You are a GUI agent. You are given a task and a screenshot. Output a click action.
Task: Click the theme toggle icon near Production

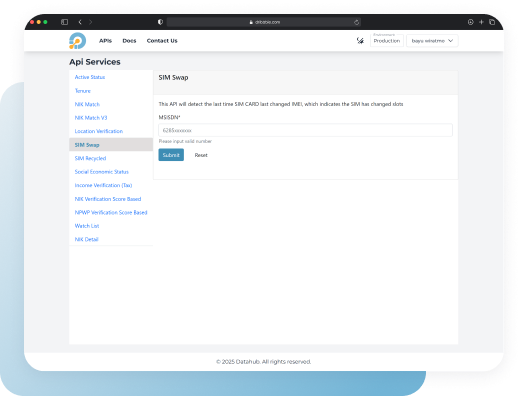(x=360, y=41)
